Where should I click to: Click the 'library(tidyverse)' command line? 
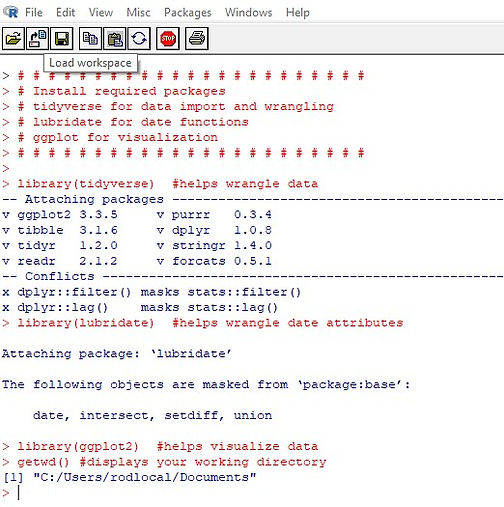click(168, 184)
